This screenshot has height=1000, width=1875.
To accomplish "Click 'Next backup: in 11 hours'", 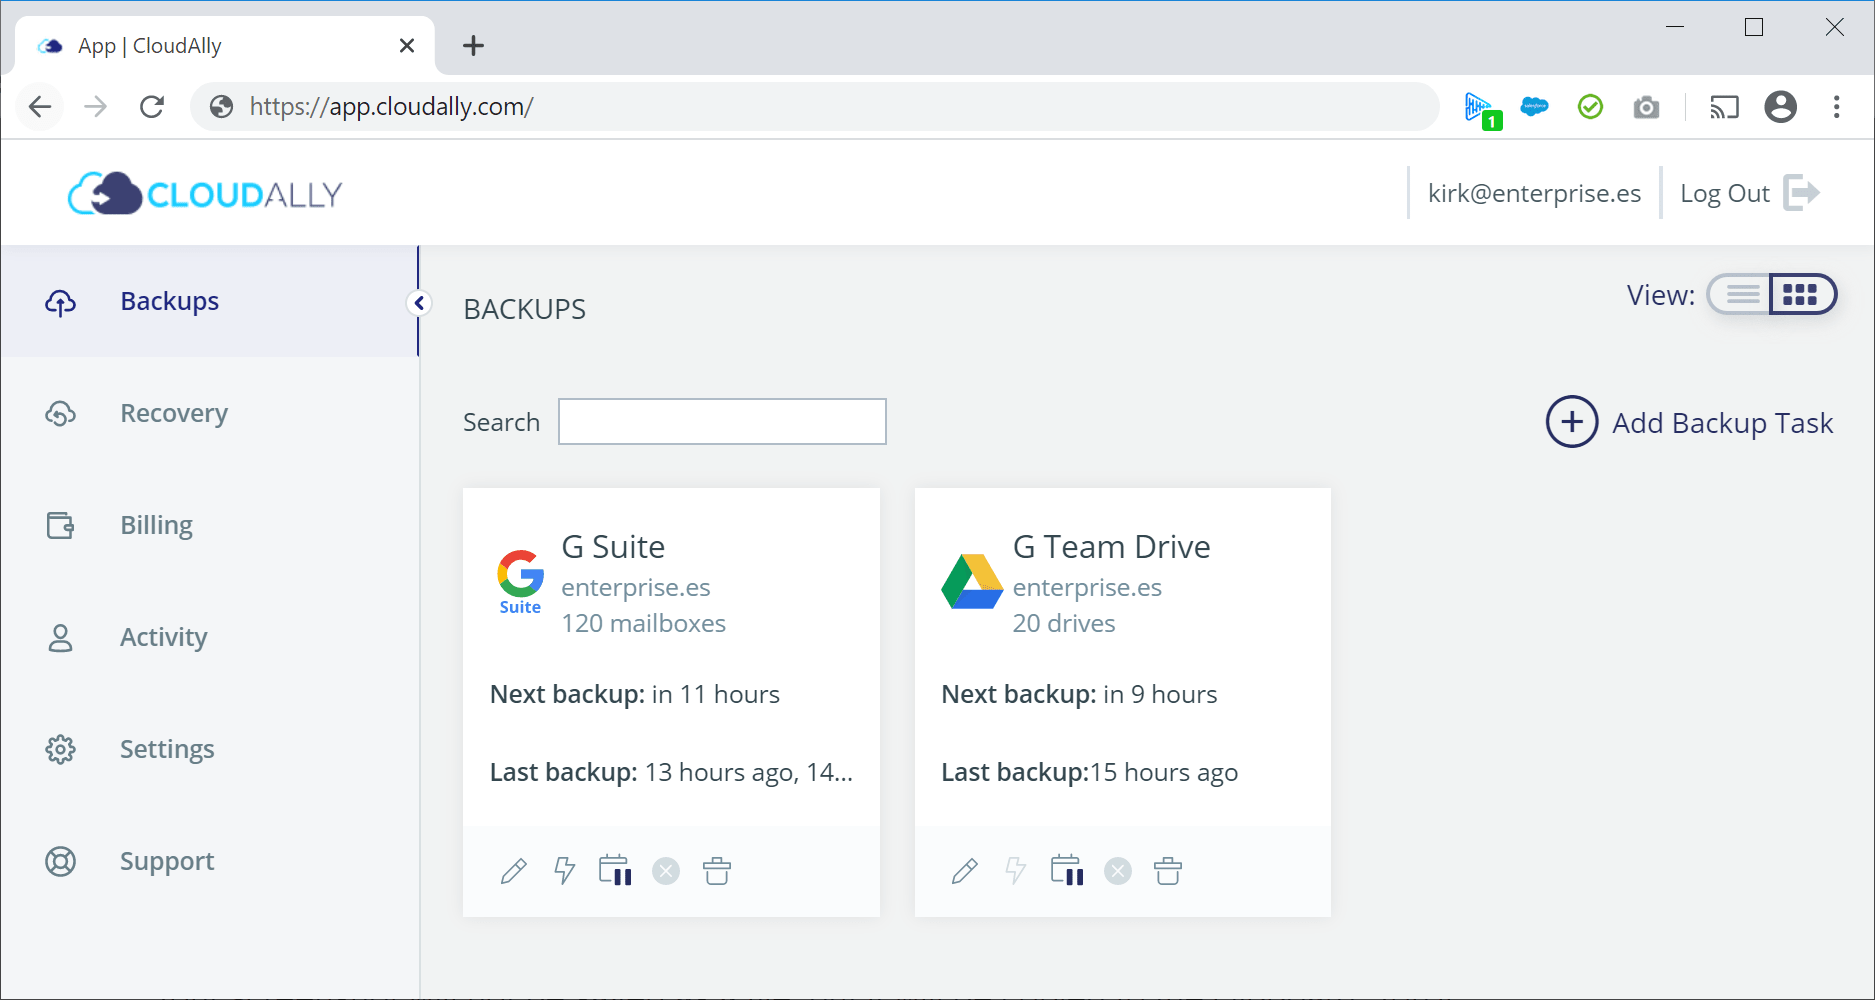I will click(x=635, y=694).
